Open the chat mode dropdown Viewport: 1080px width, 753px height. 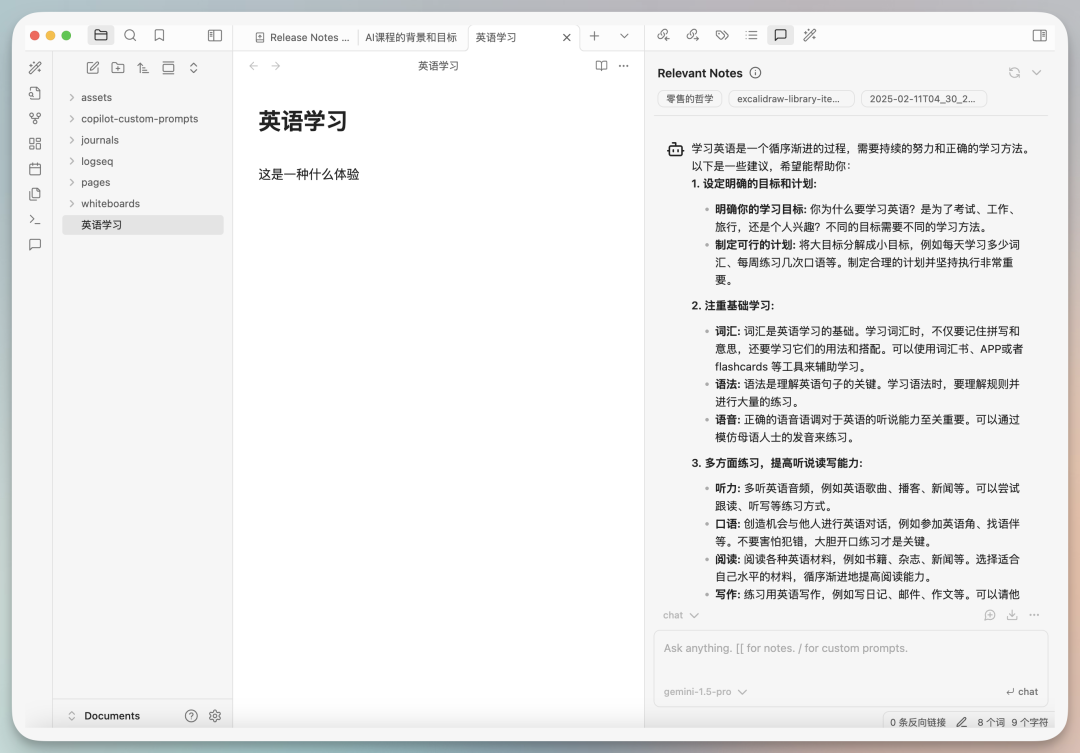click(681, 615)
